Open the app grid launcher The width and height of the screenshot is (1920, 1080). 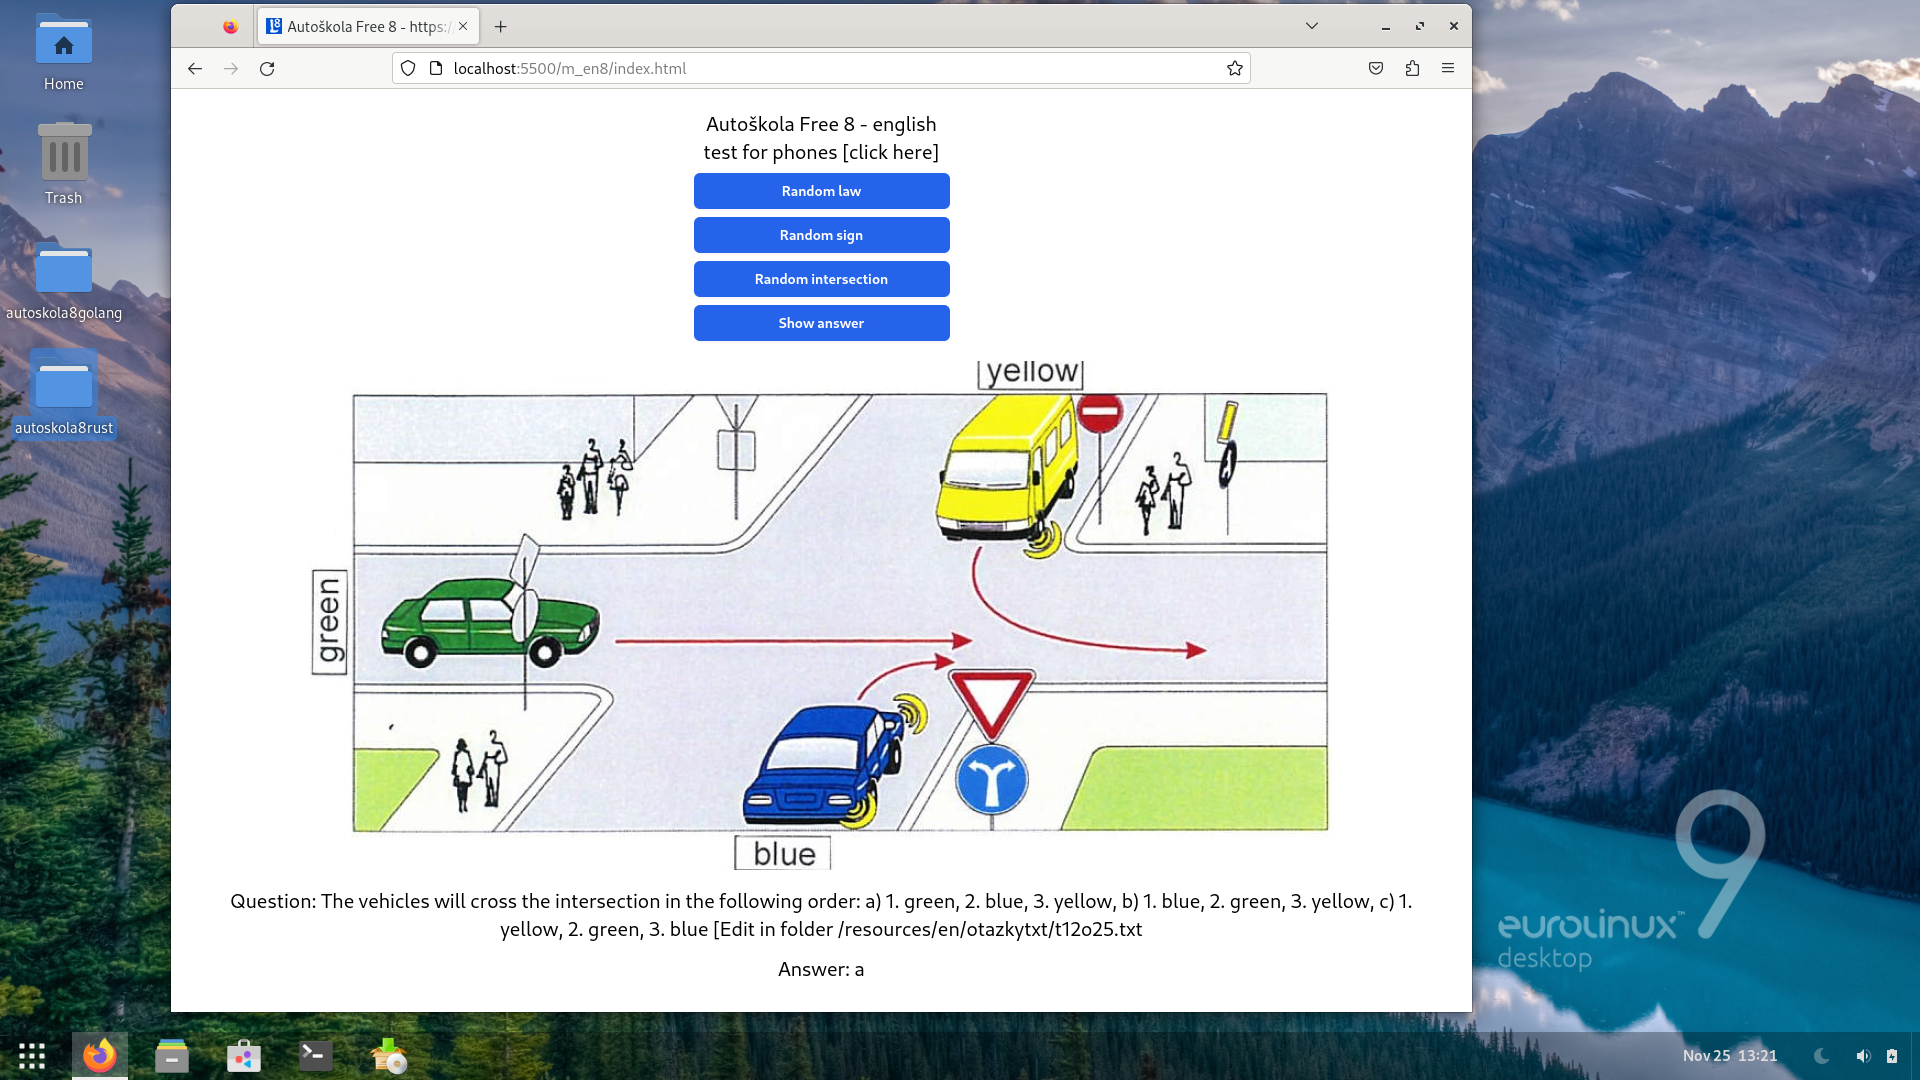pyautogui.click(x=32, y=1055)
